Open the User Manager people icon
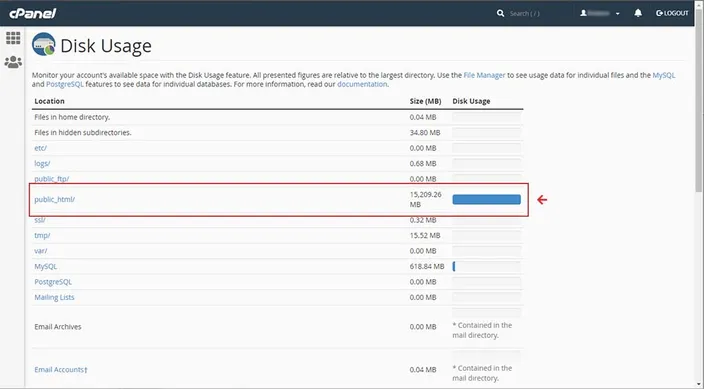 (13, 62)
